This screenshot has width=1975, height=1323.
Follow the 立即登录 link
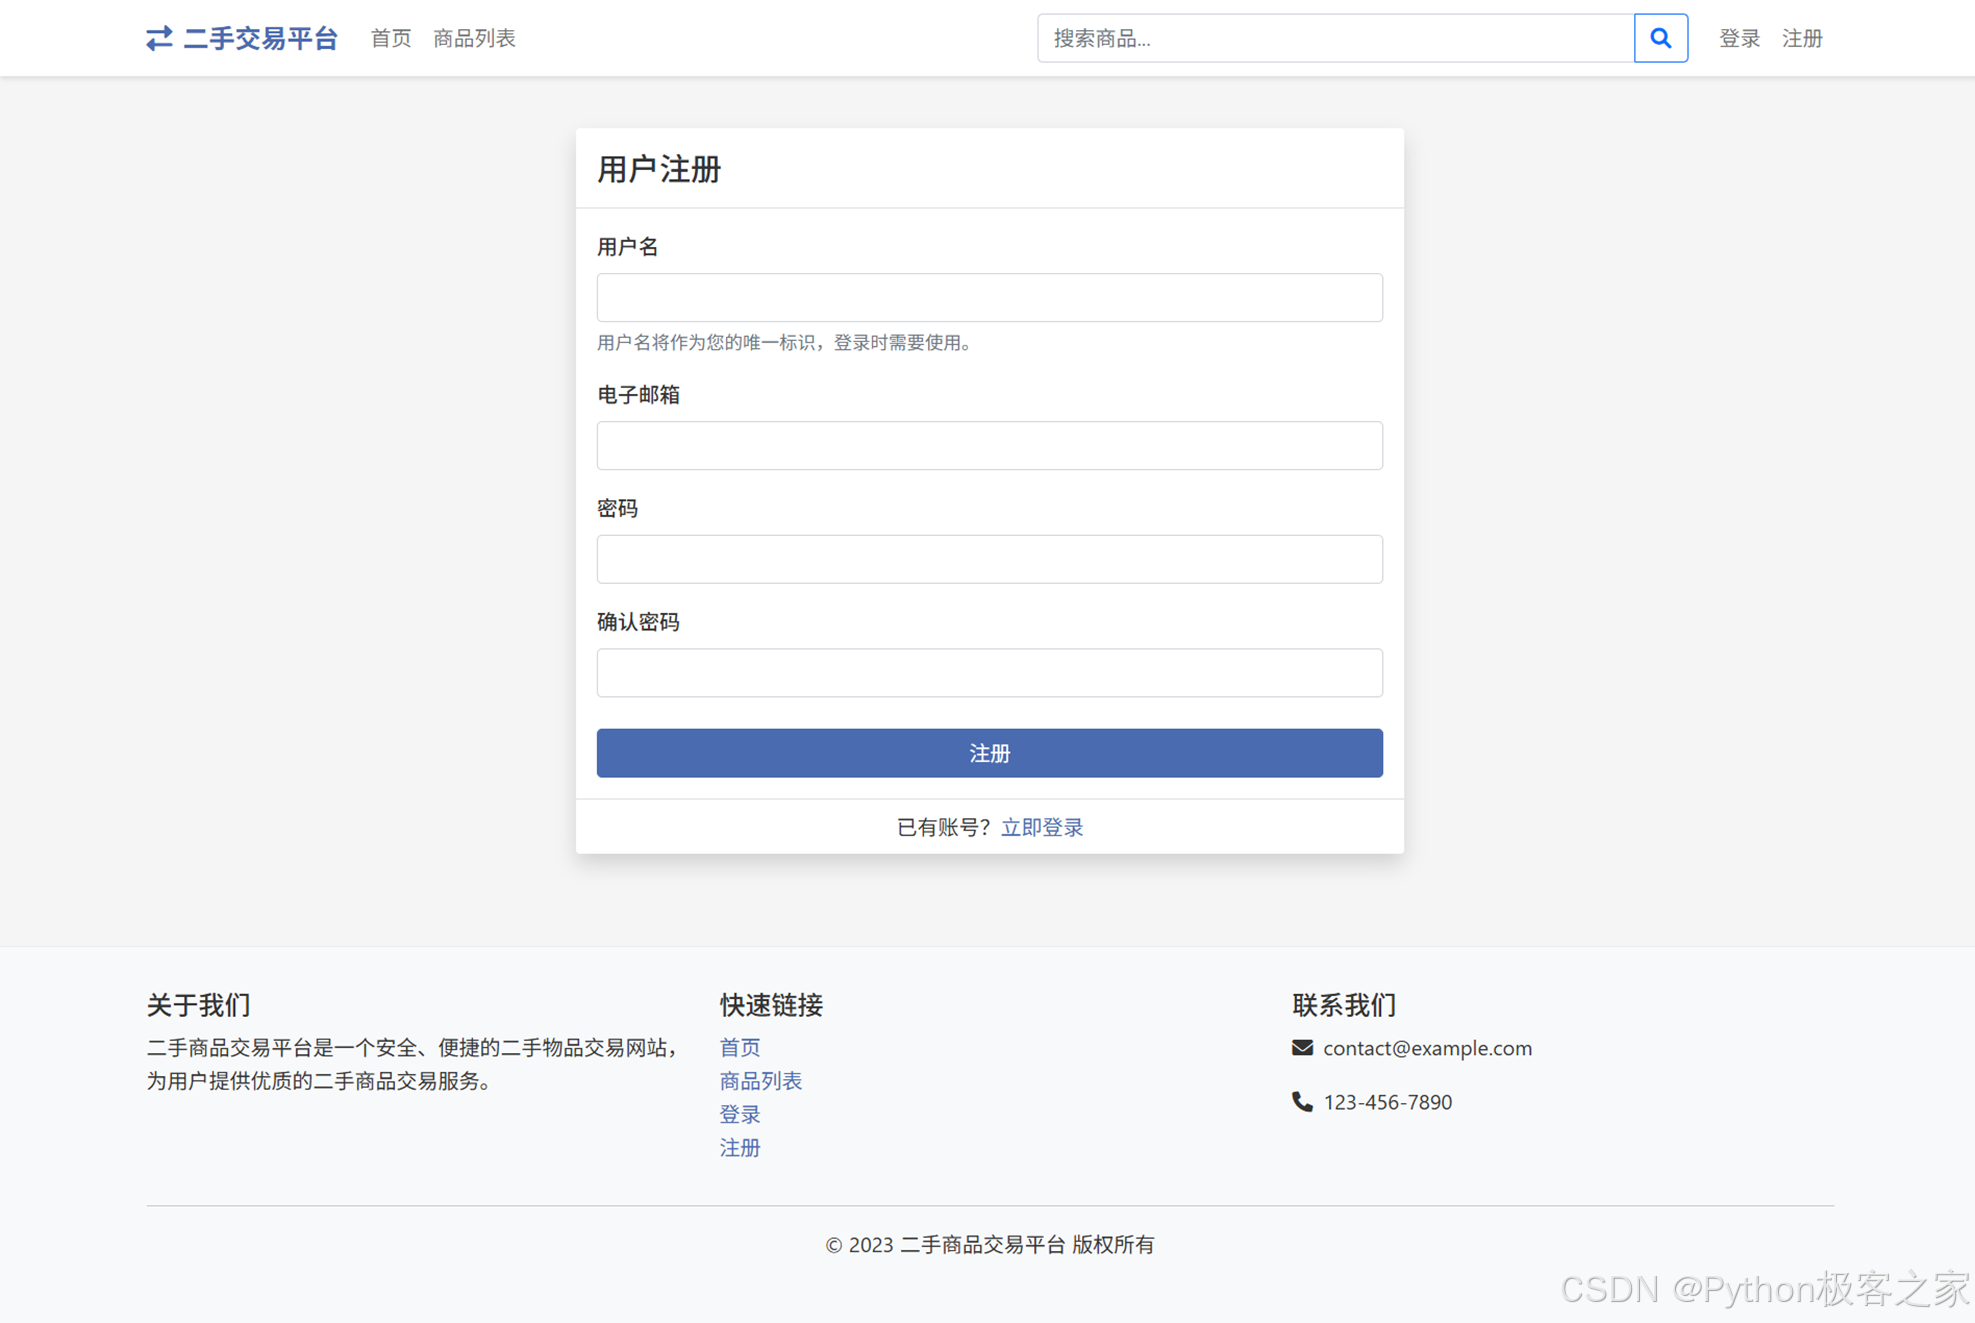point(1042,827)
